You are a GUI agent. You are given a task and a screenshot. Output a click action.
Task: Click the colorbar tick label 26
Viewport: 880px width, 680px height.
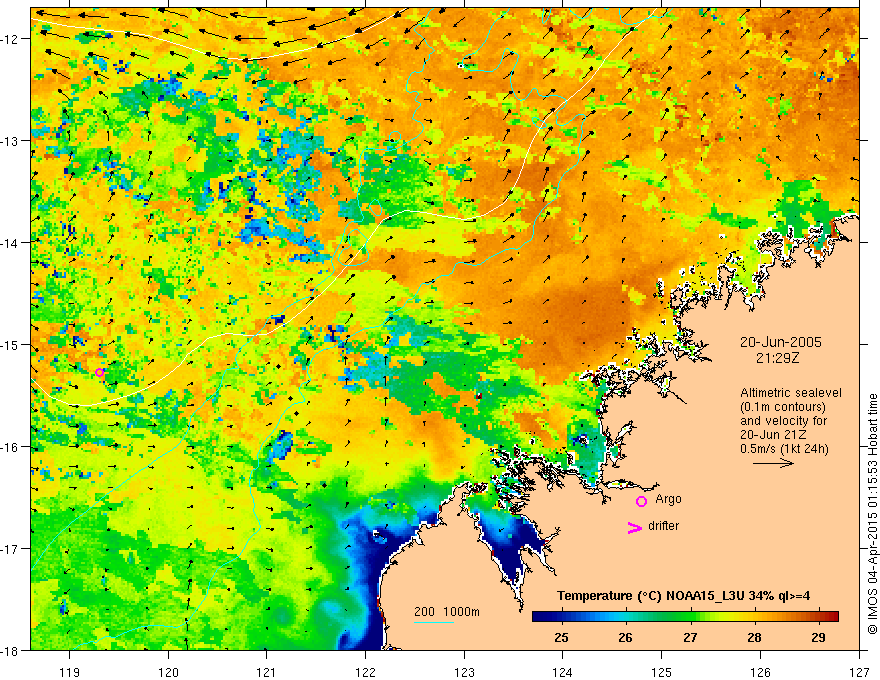[x=625, y=637]
